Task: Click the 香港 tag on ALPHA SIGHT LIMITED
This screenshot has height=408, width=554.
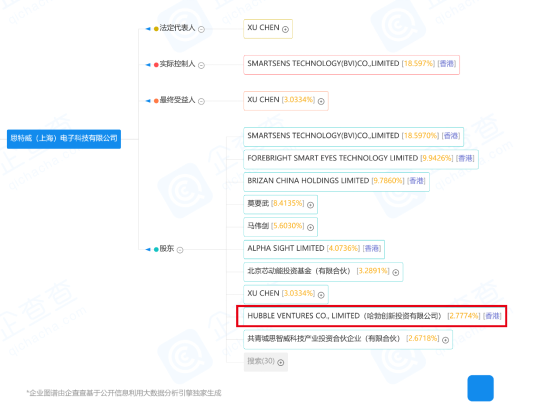Action: (x=372, y=248)
